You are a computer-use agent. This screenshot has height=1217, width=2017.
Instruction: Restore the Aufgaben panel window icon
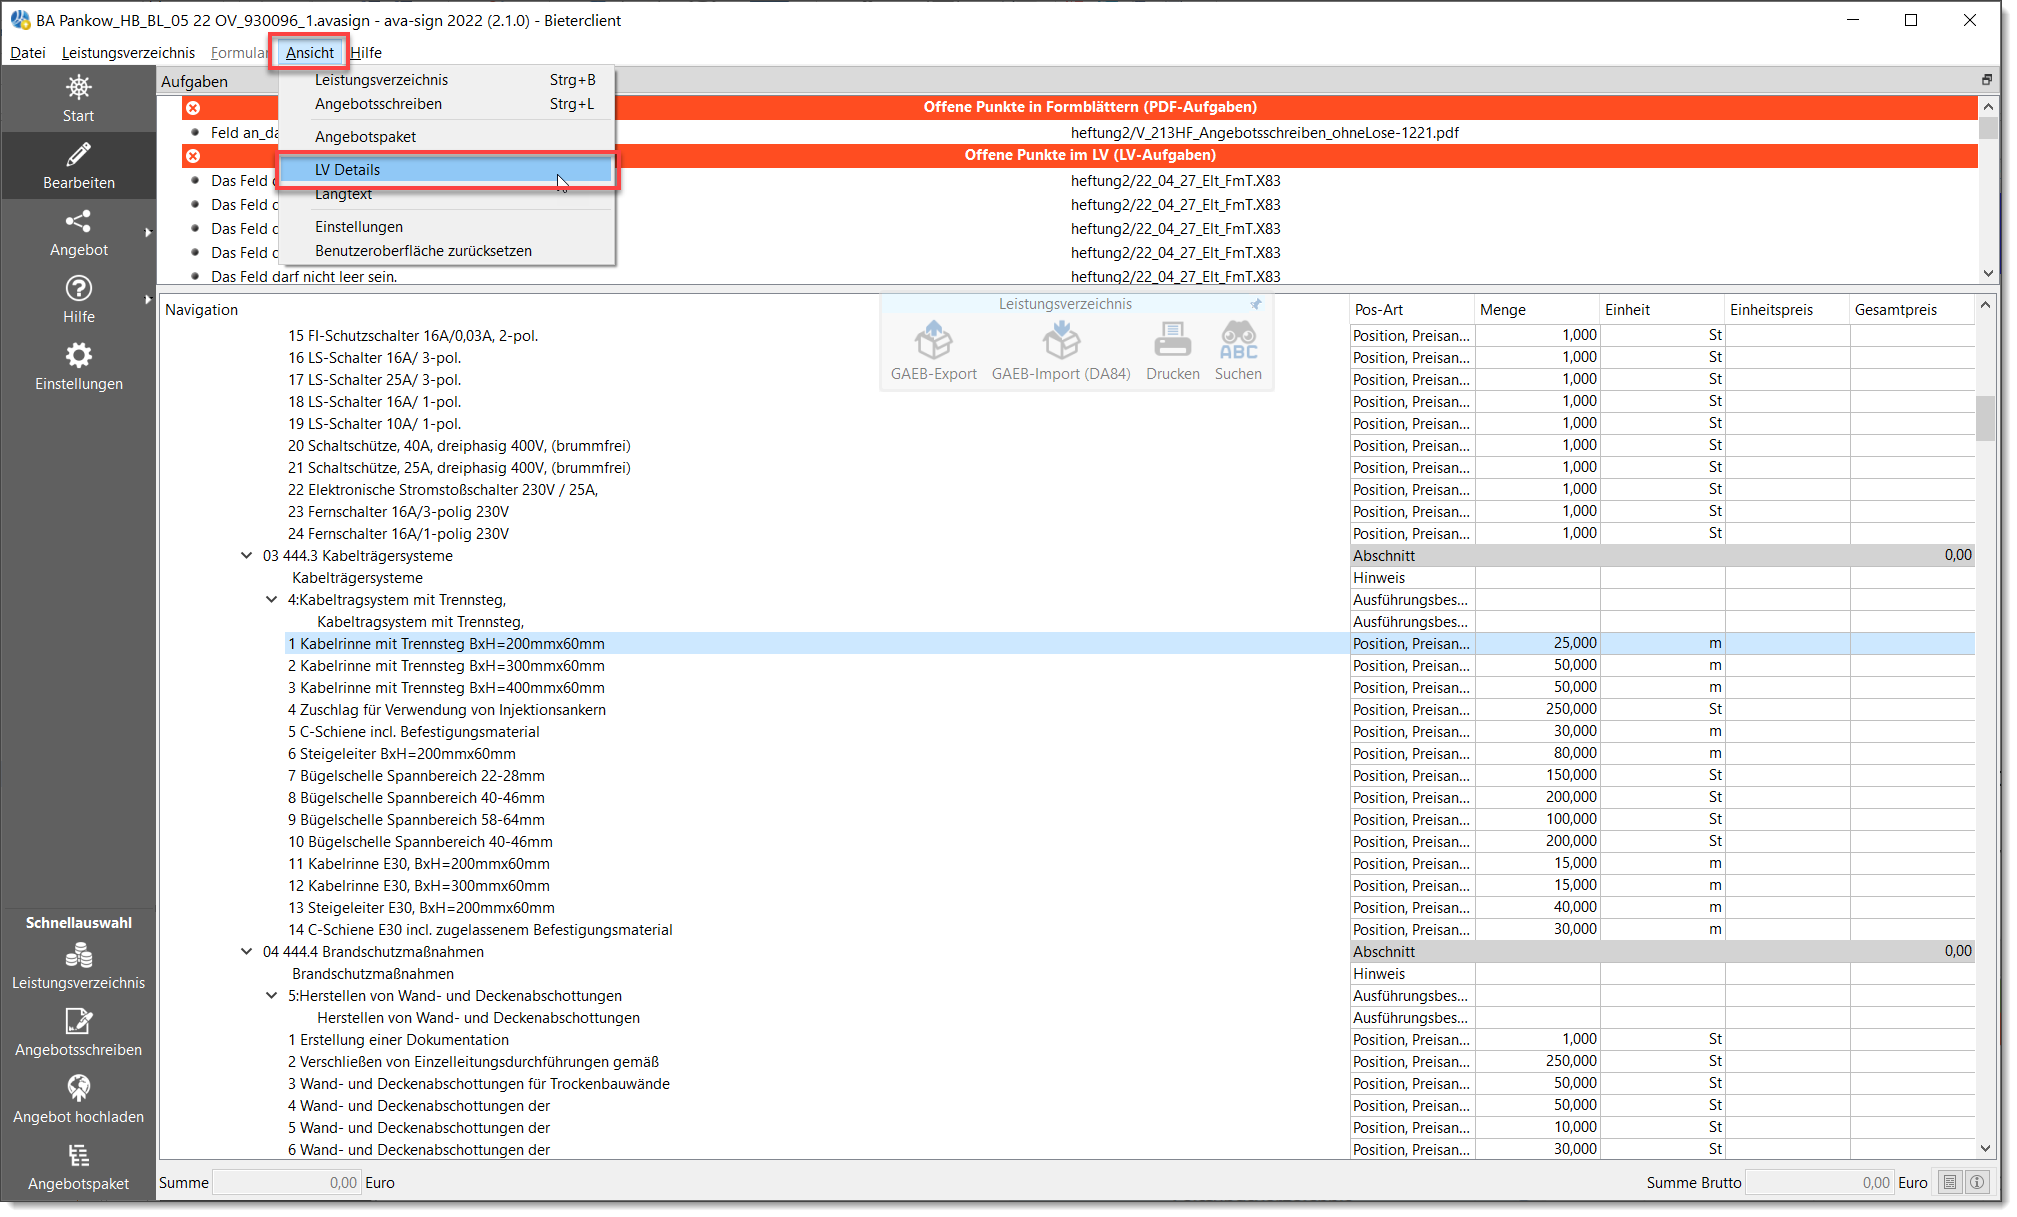pyautogui.click(x=1987, y=80)
